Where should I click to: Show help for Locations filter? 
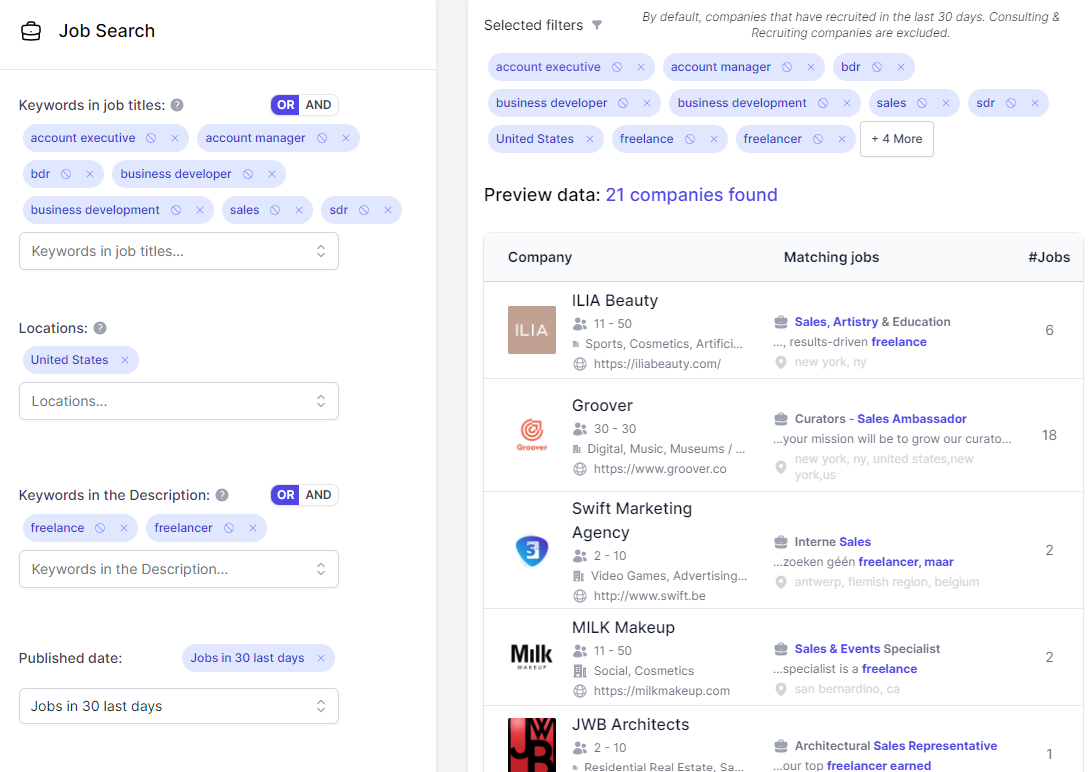(x=100, y=328)
